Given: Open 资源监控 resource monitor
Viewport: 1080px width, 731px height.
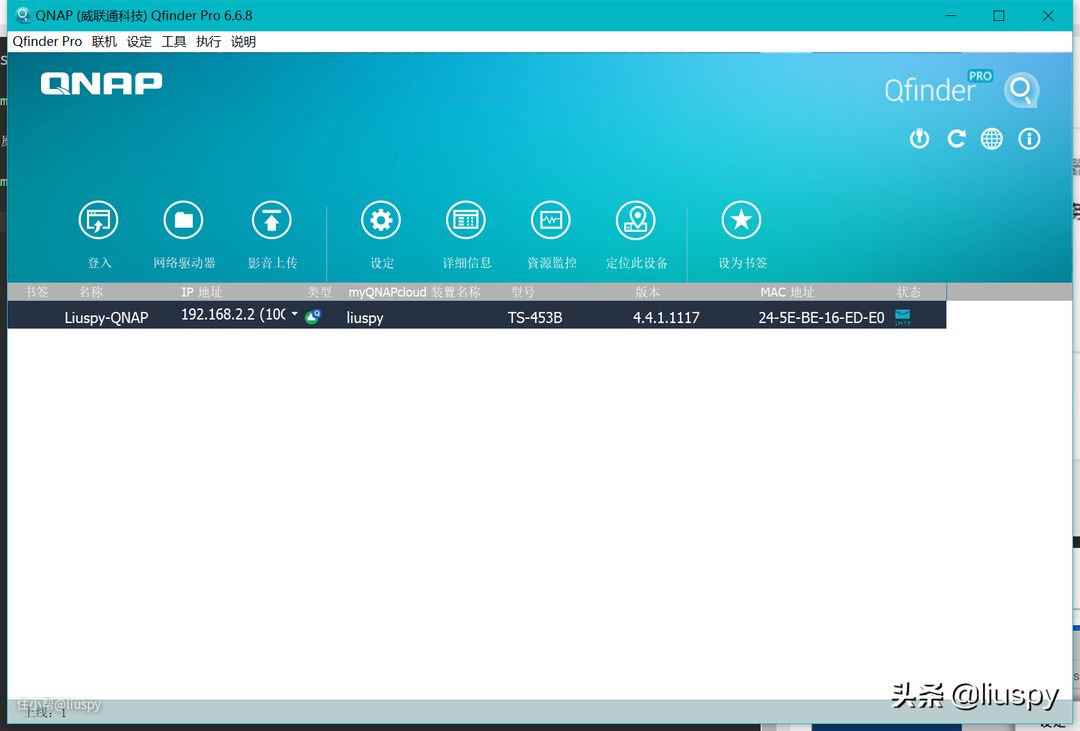Looking at the screenshot, I should coord(551,221).
